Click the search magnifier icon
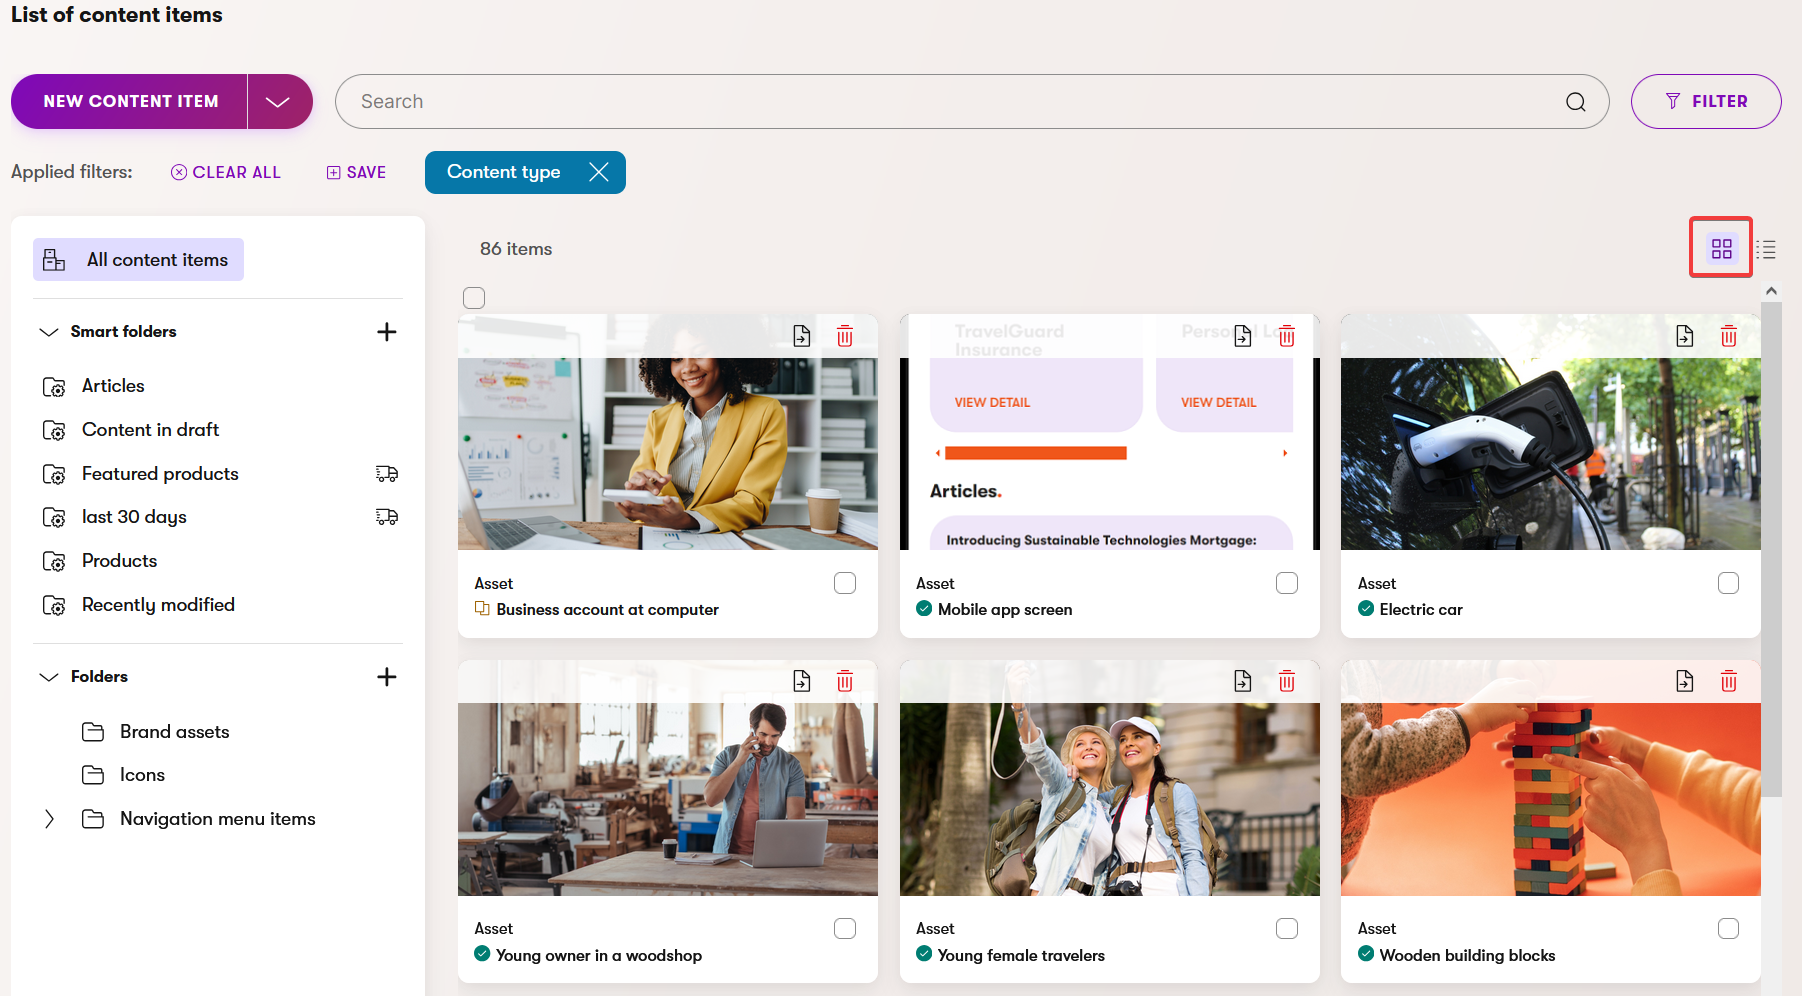Viewport: 1802px width, 996px height. point(1575,102)
